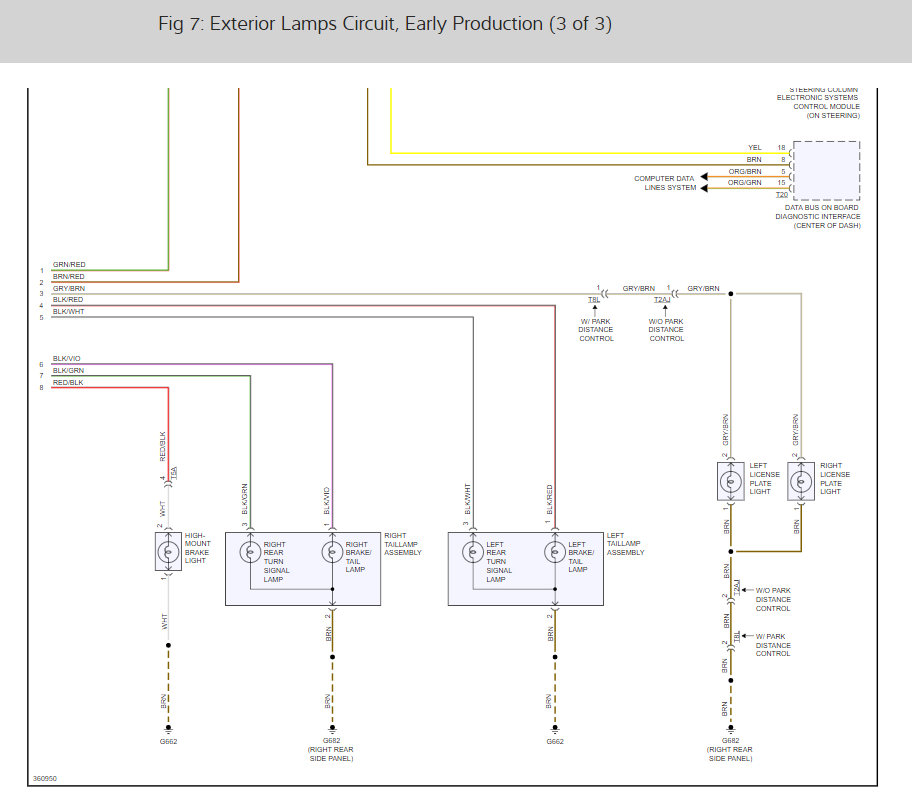The width and height of the screenshot is (912, 807).
Task: Click the 'T2AJ' connector label near GRY/BRN line
Action: point(662,300)
